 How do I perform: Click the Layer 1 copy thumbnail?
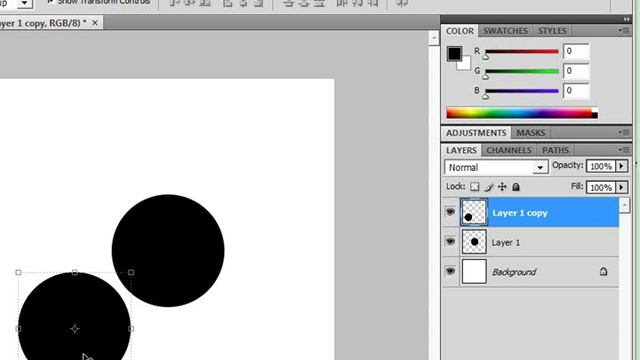pyautogui.click(x=474, y=212)
